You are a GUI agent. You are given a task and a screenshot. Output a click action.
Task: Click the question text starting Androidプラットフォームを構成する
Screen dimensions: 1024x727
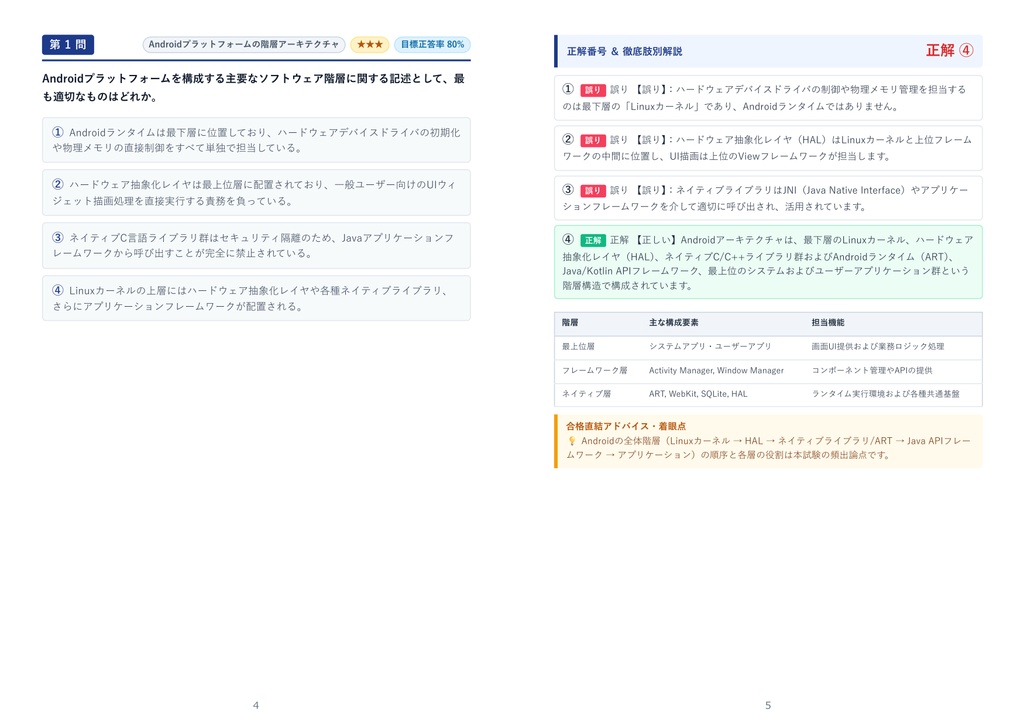(x=253, y=88)
